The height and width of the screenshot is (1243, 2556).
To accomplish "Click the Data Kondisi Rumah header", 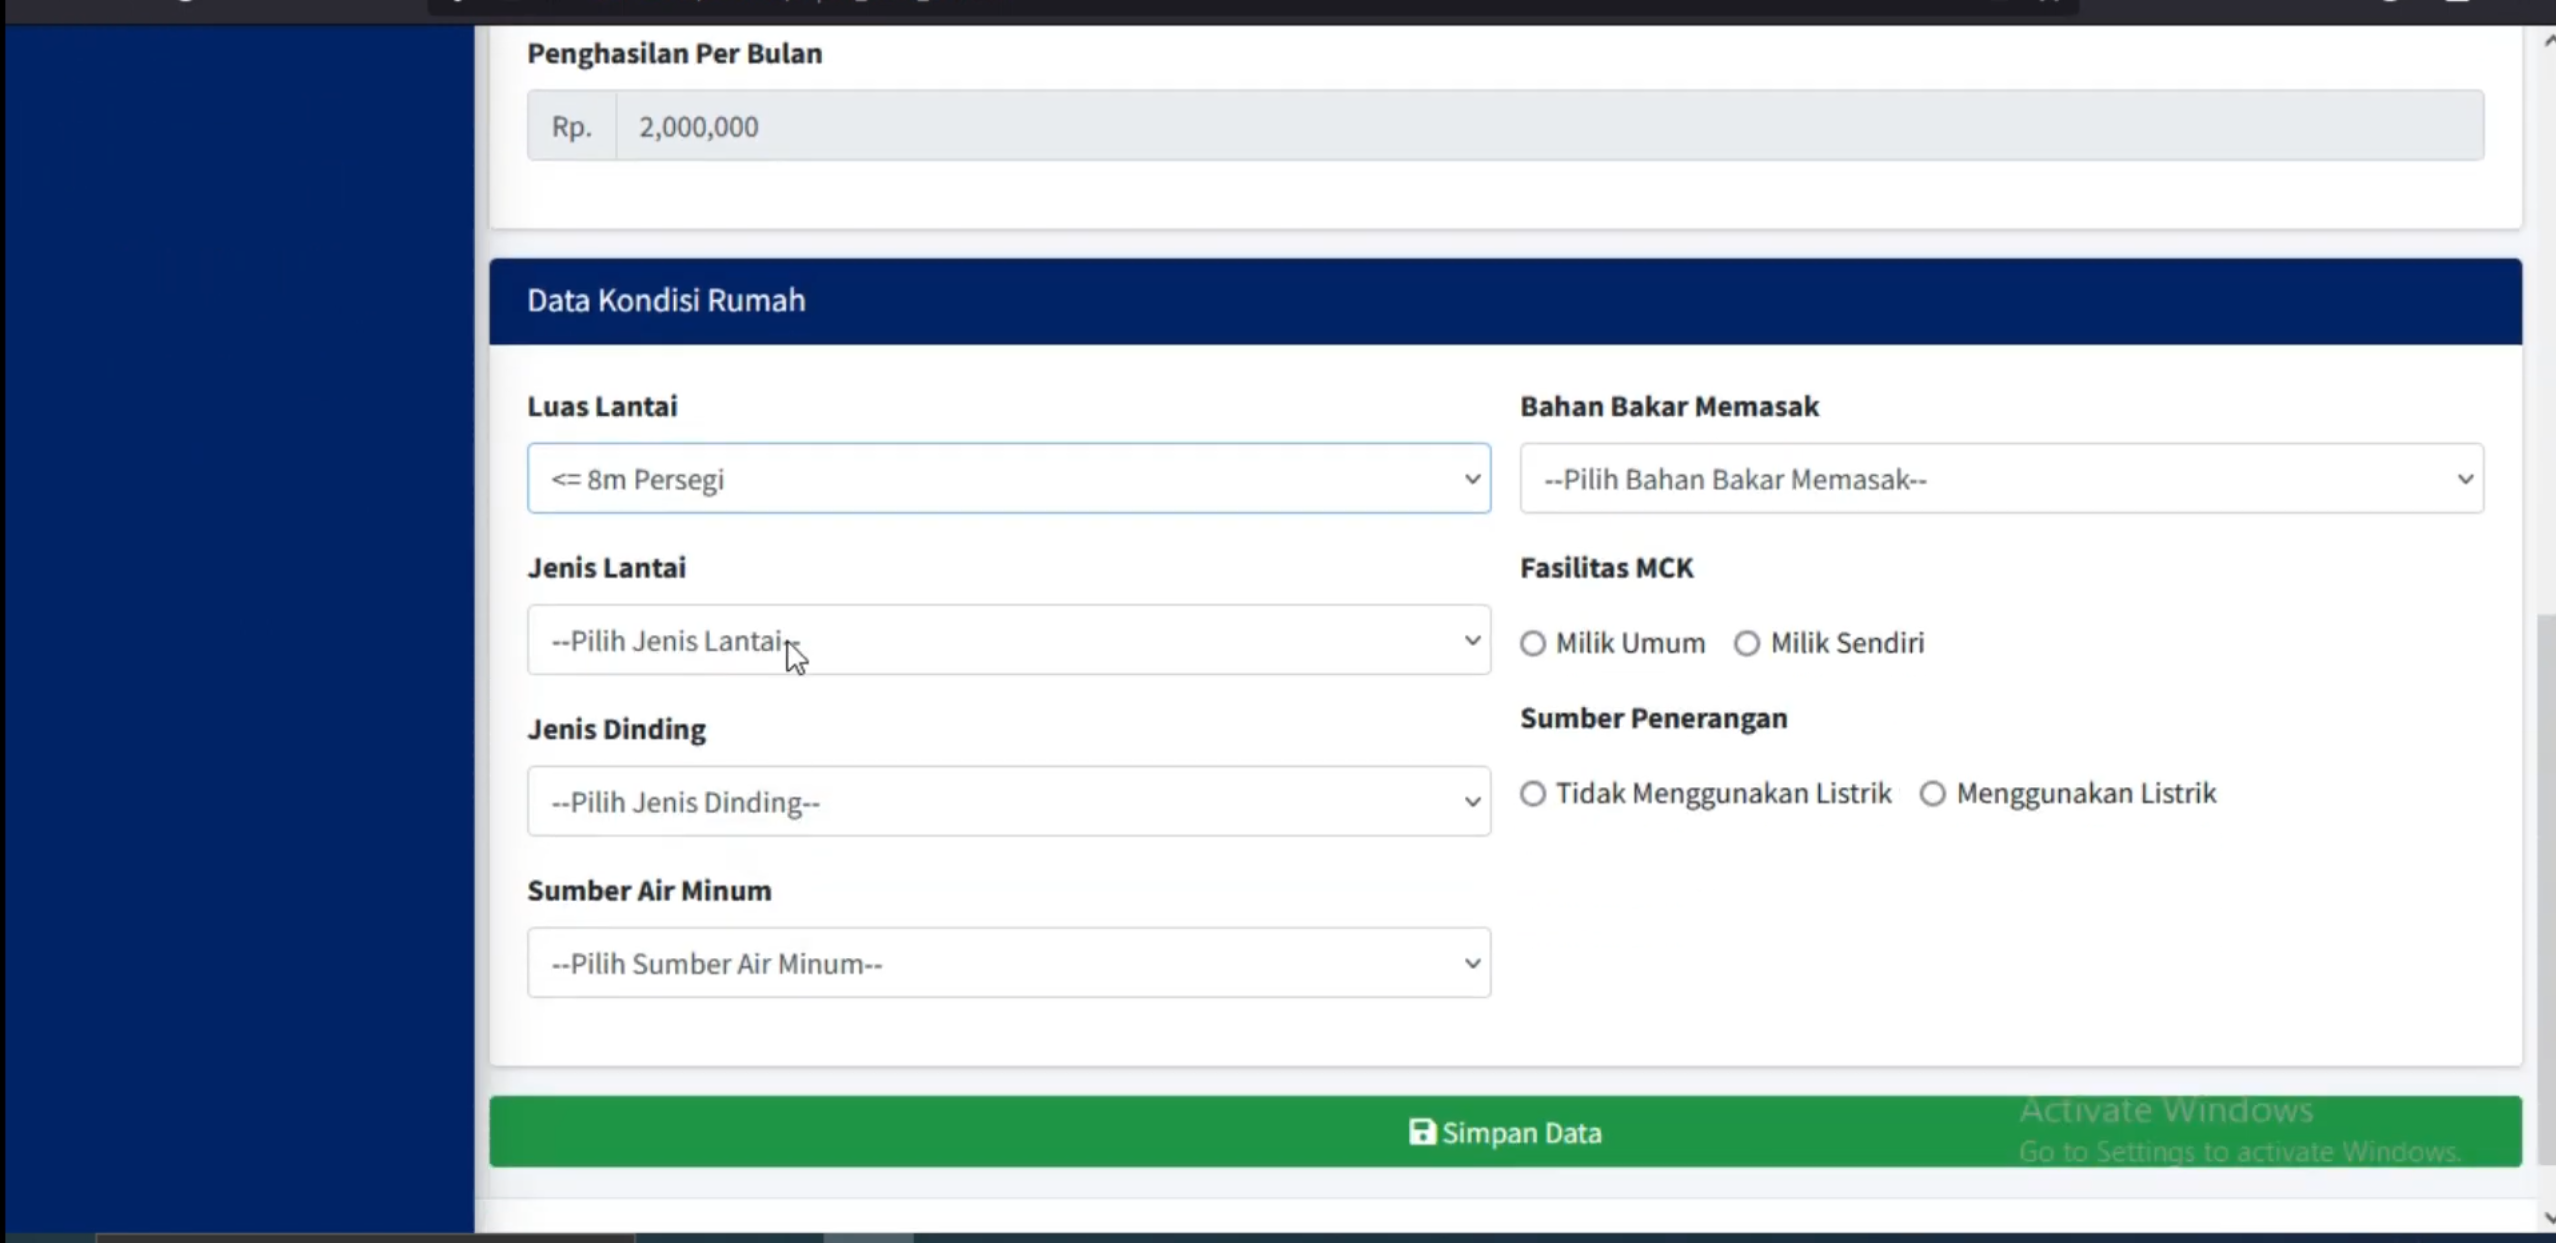I will pos(1505,301).
